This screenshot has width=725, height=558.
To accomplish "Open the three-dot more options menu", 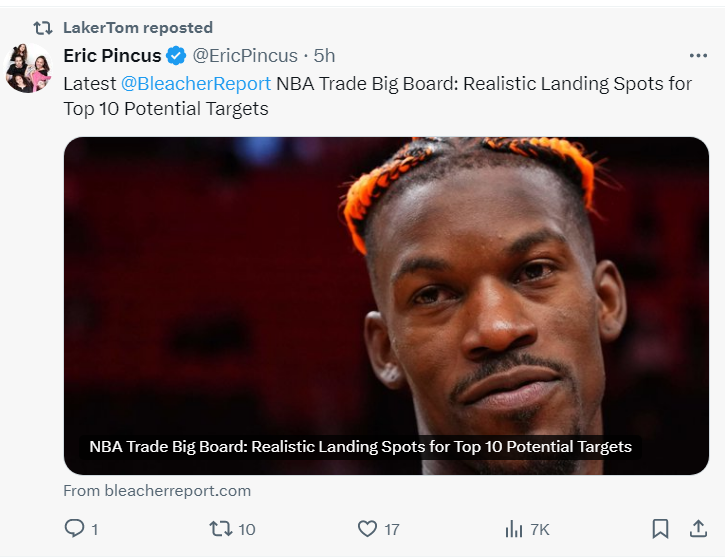I will 698,55.
